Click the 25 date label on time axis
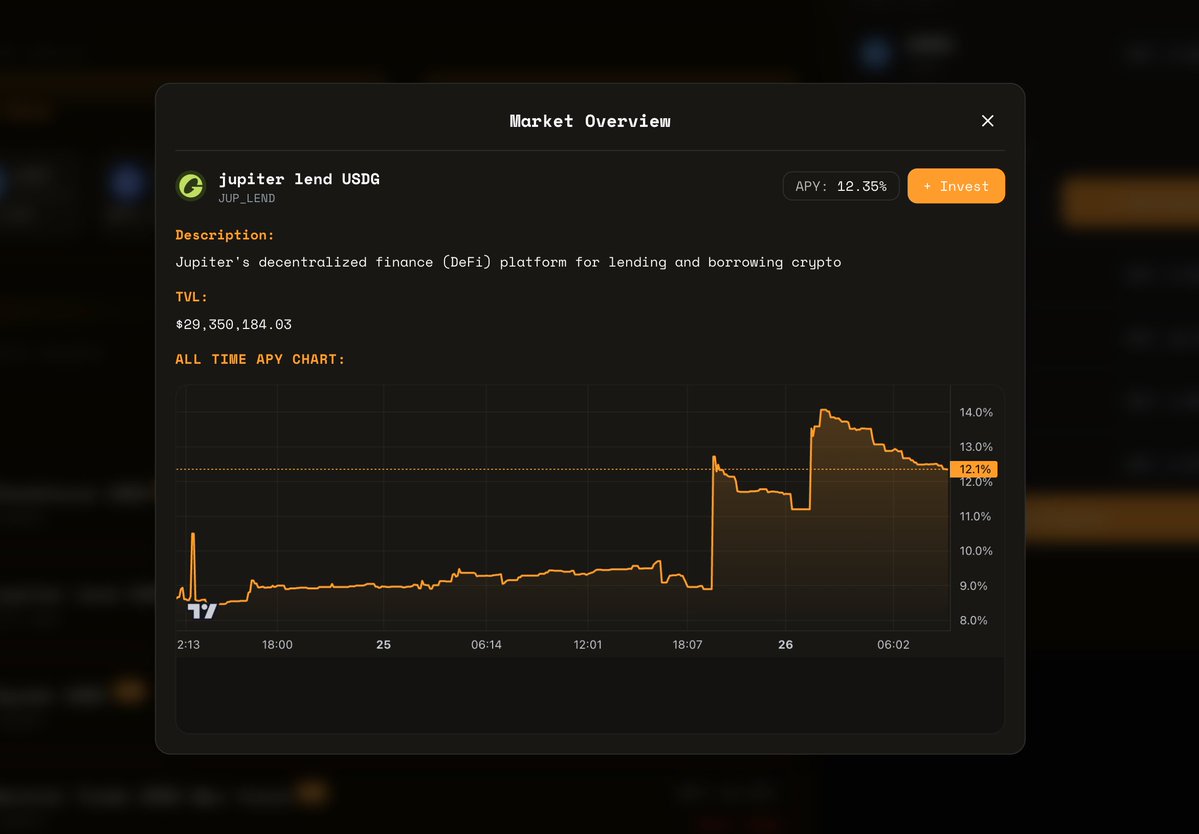 click(383, 644)
